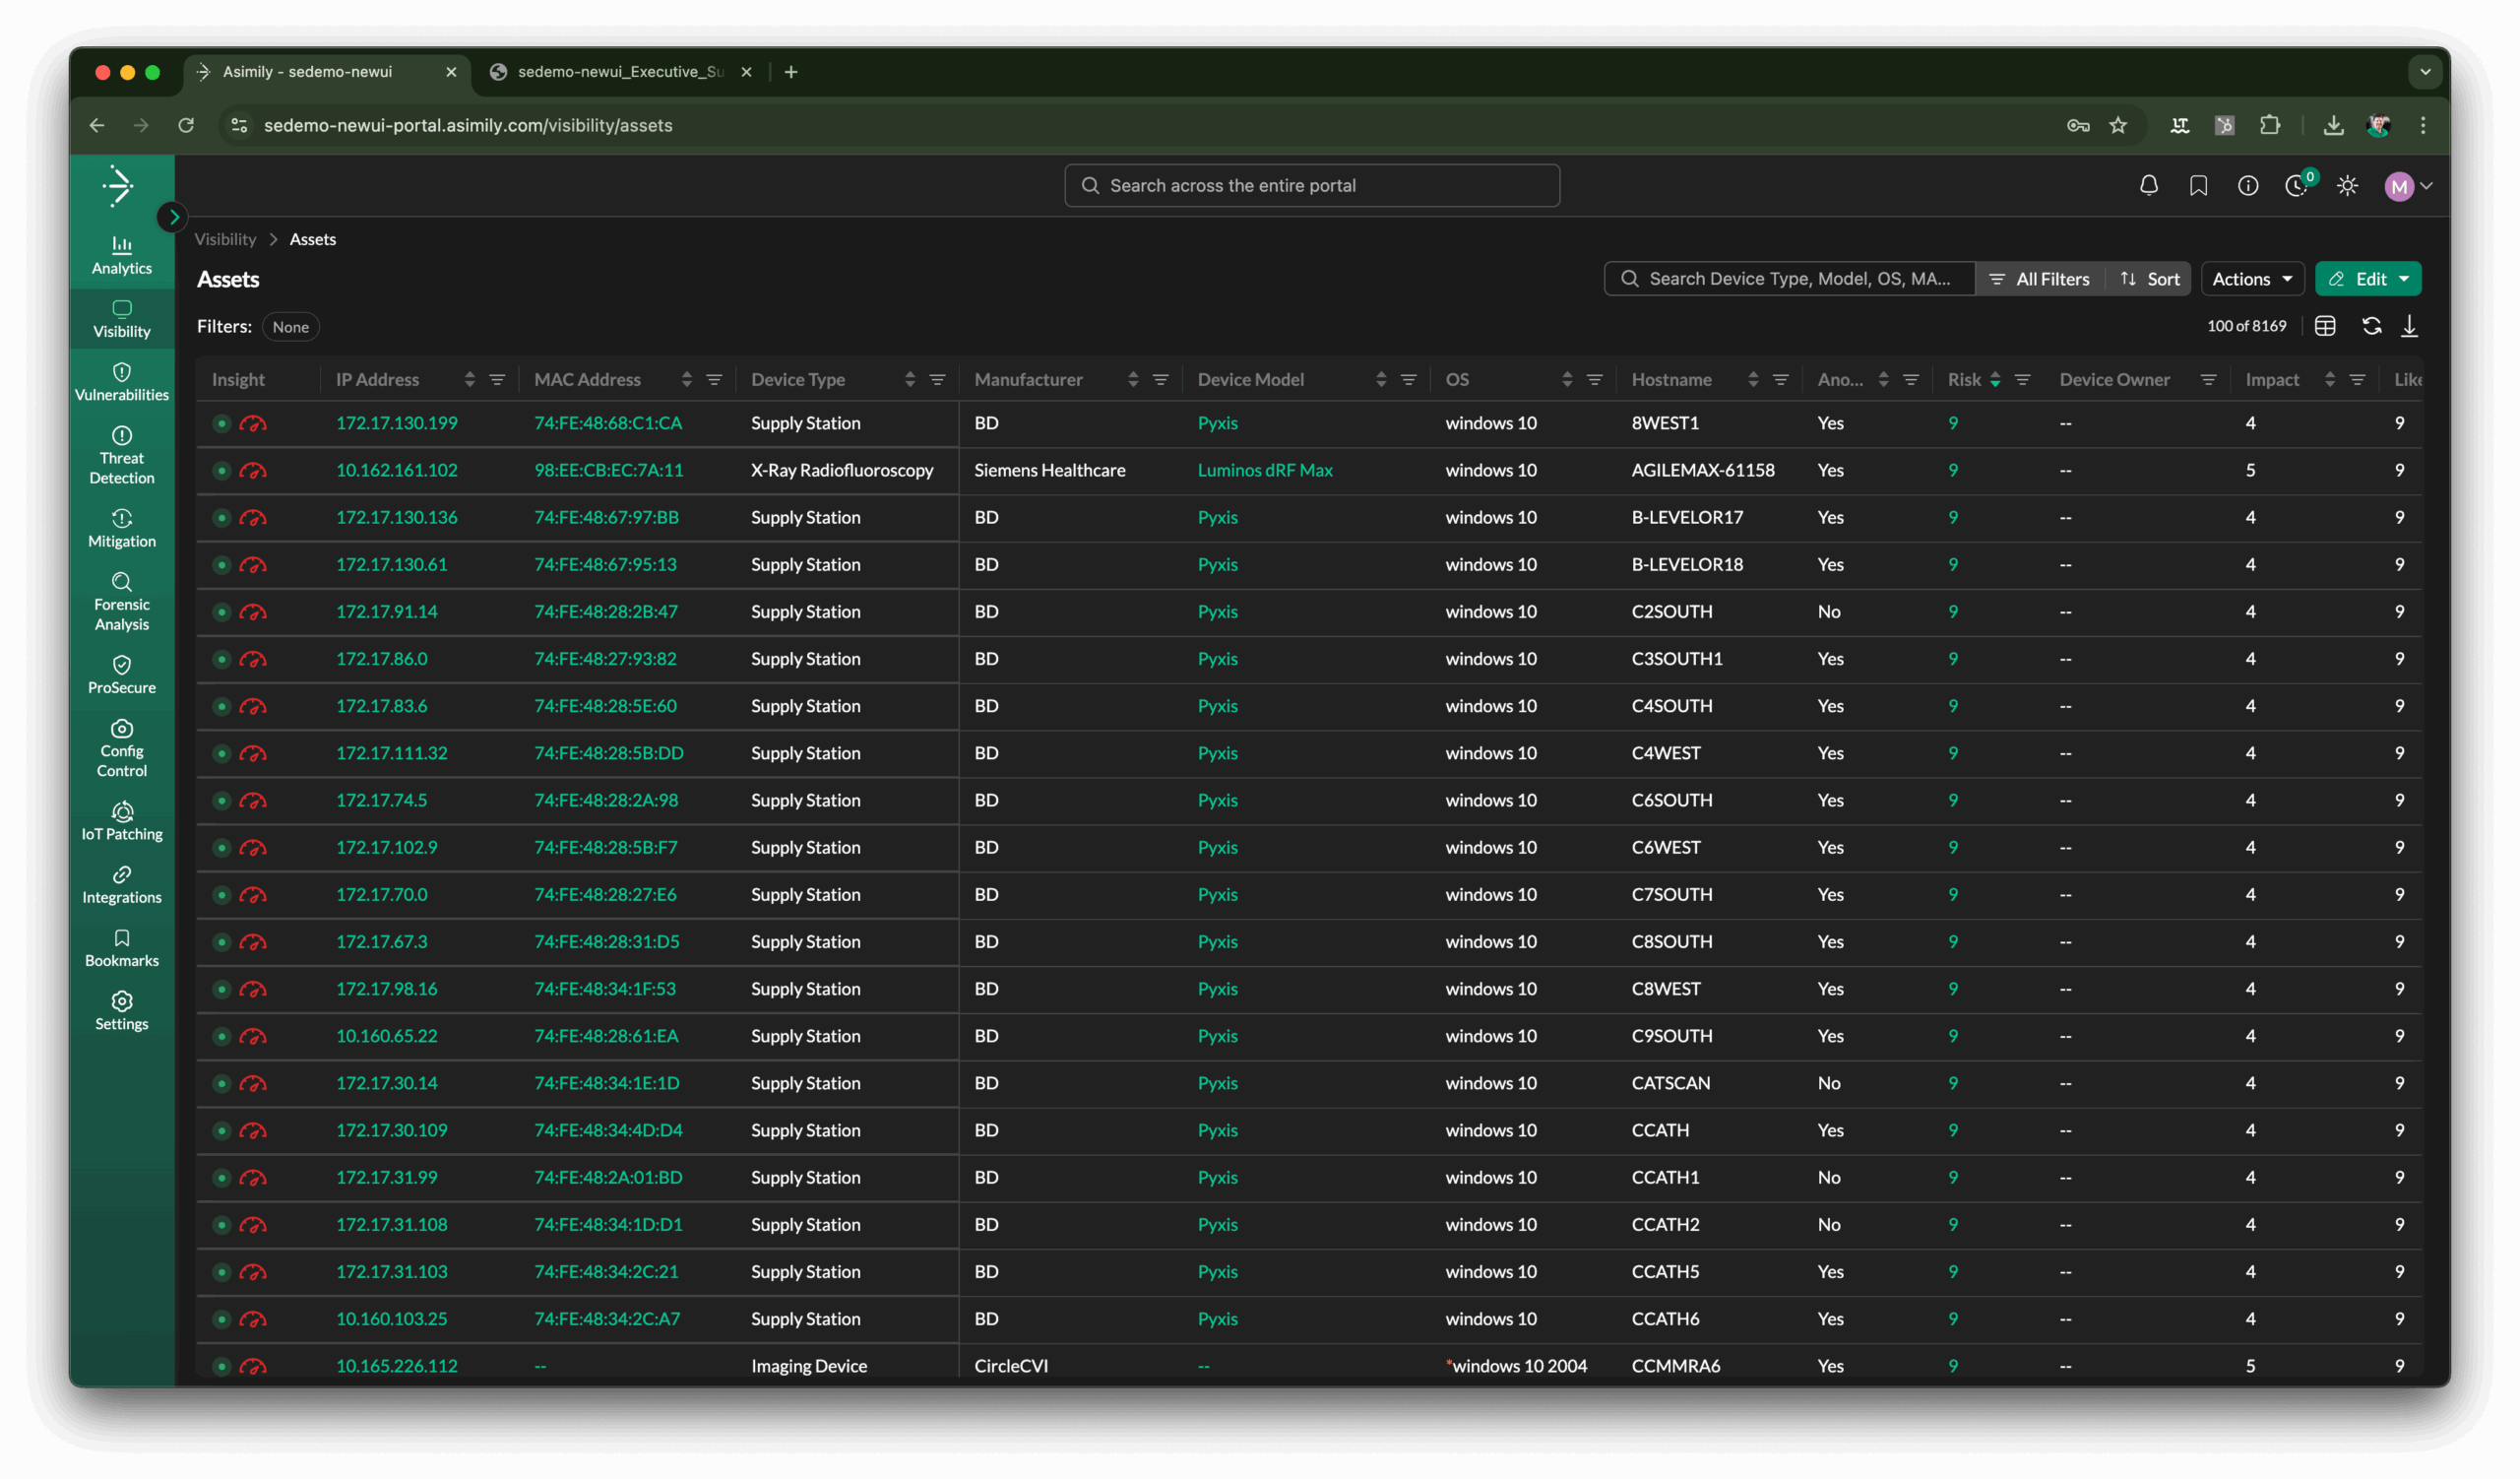The image size is (2520, 1479).
Task: Open Analytics in the sidebar
Action: pyautogui.click(x=122, y=255)
